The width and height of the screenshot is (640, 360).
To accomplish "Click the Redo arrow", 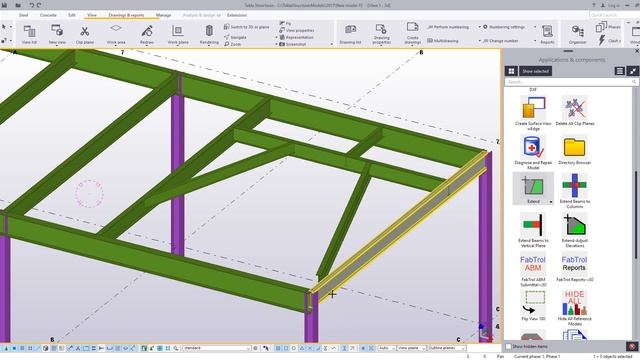I will (x=39, y=5).
